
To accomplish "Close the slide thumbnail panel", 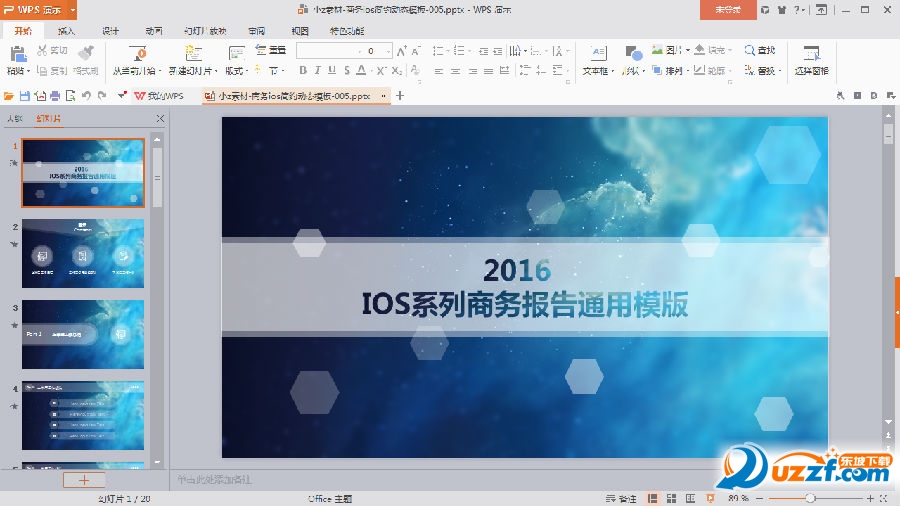I will point(160,118).
